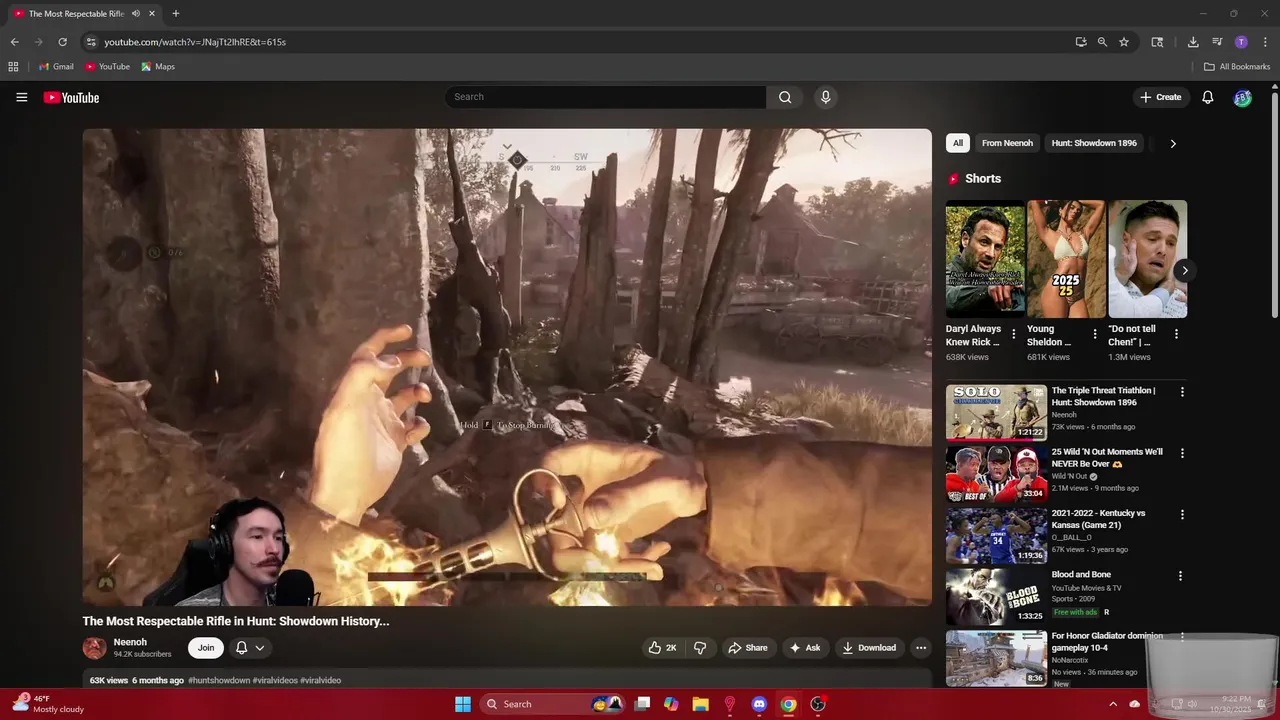Open subscription notification bell dropdown
Image resolution: width=1280 pixels, height=720 pixels.
250,648
